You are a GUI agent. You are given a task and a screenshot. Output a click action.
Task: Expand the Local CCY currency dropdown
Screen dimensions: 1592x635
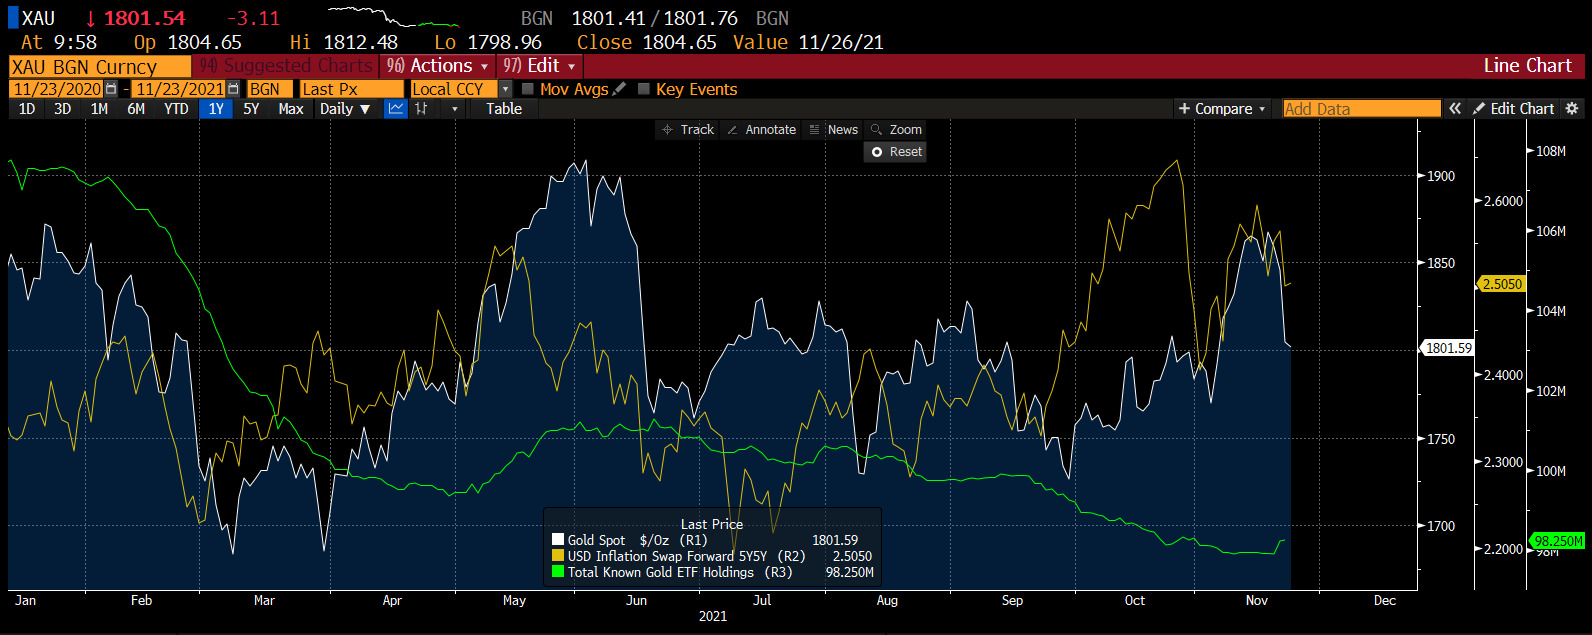coord(505,89)
